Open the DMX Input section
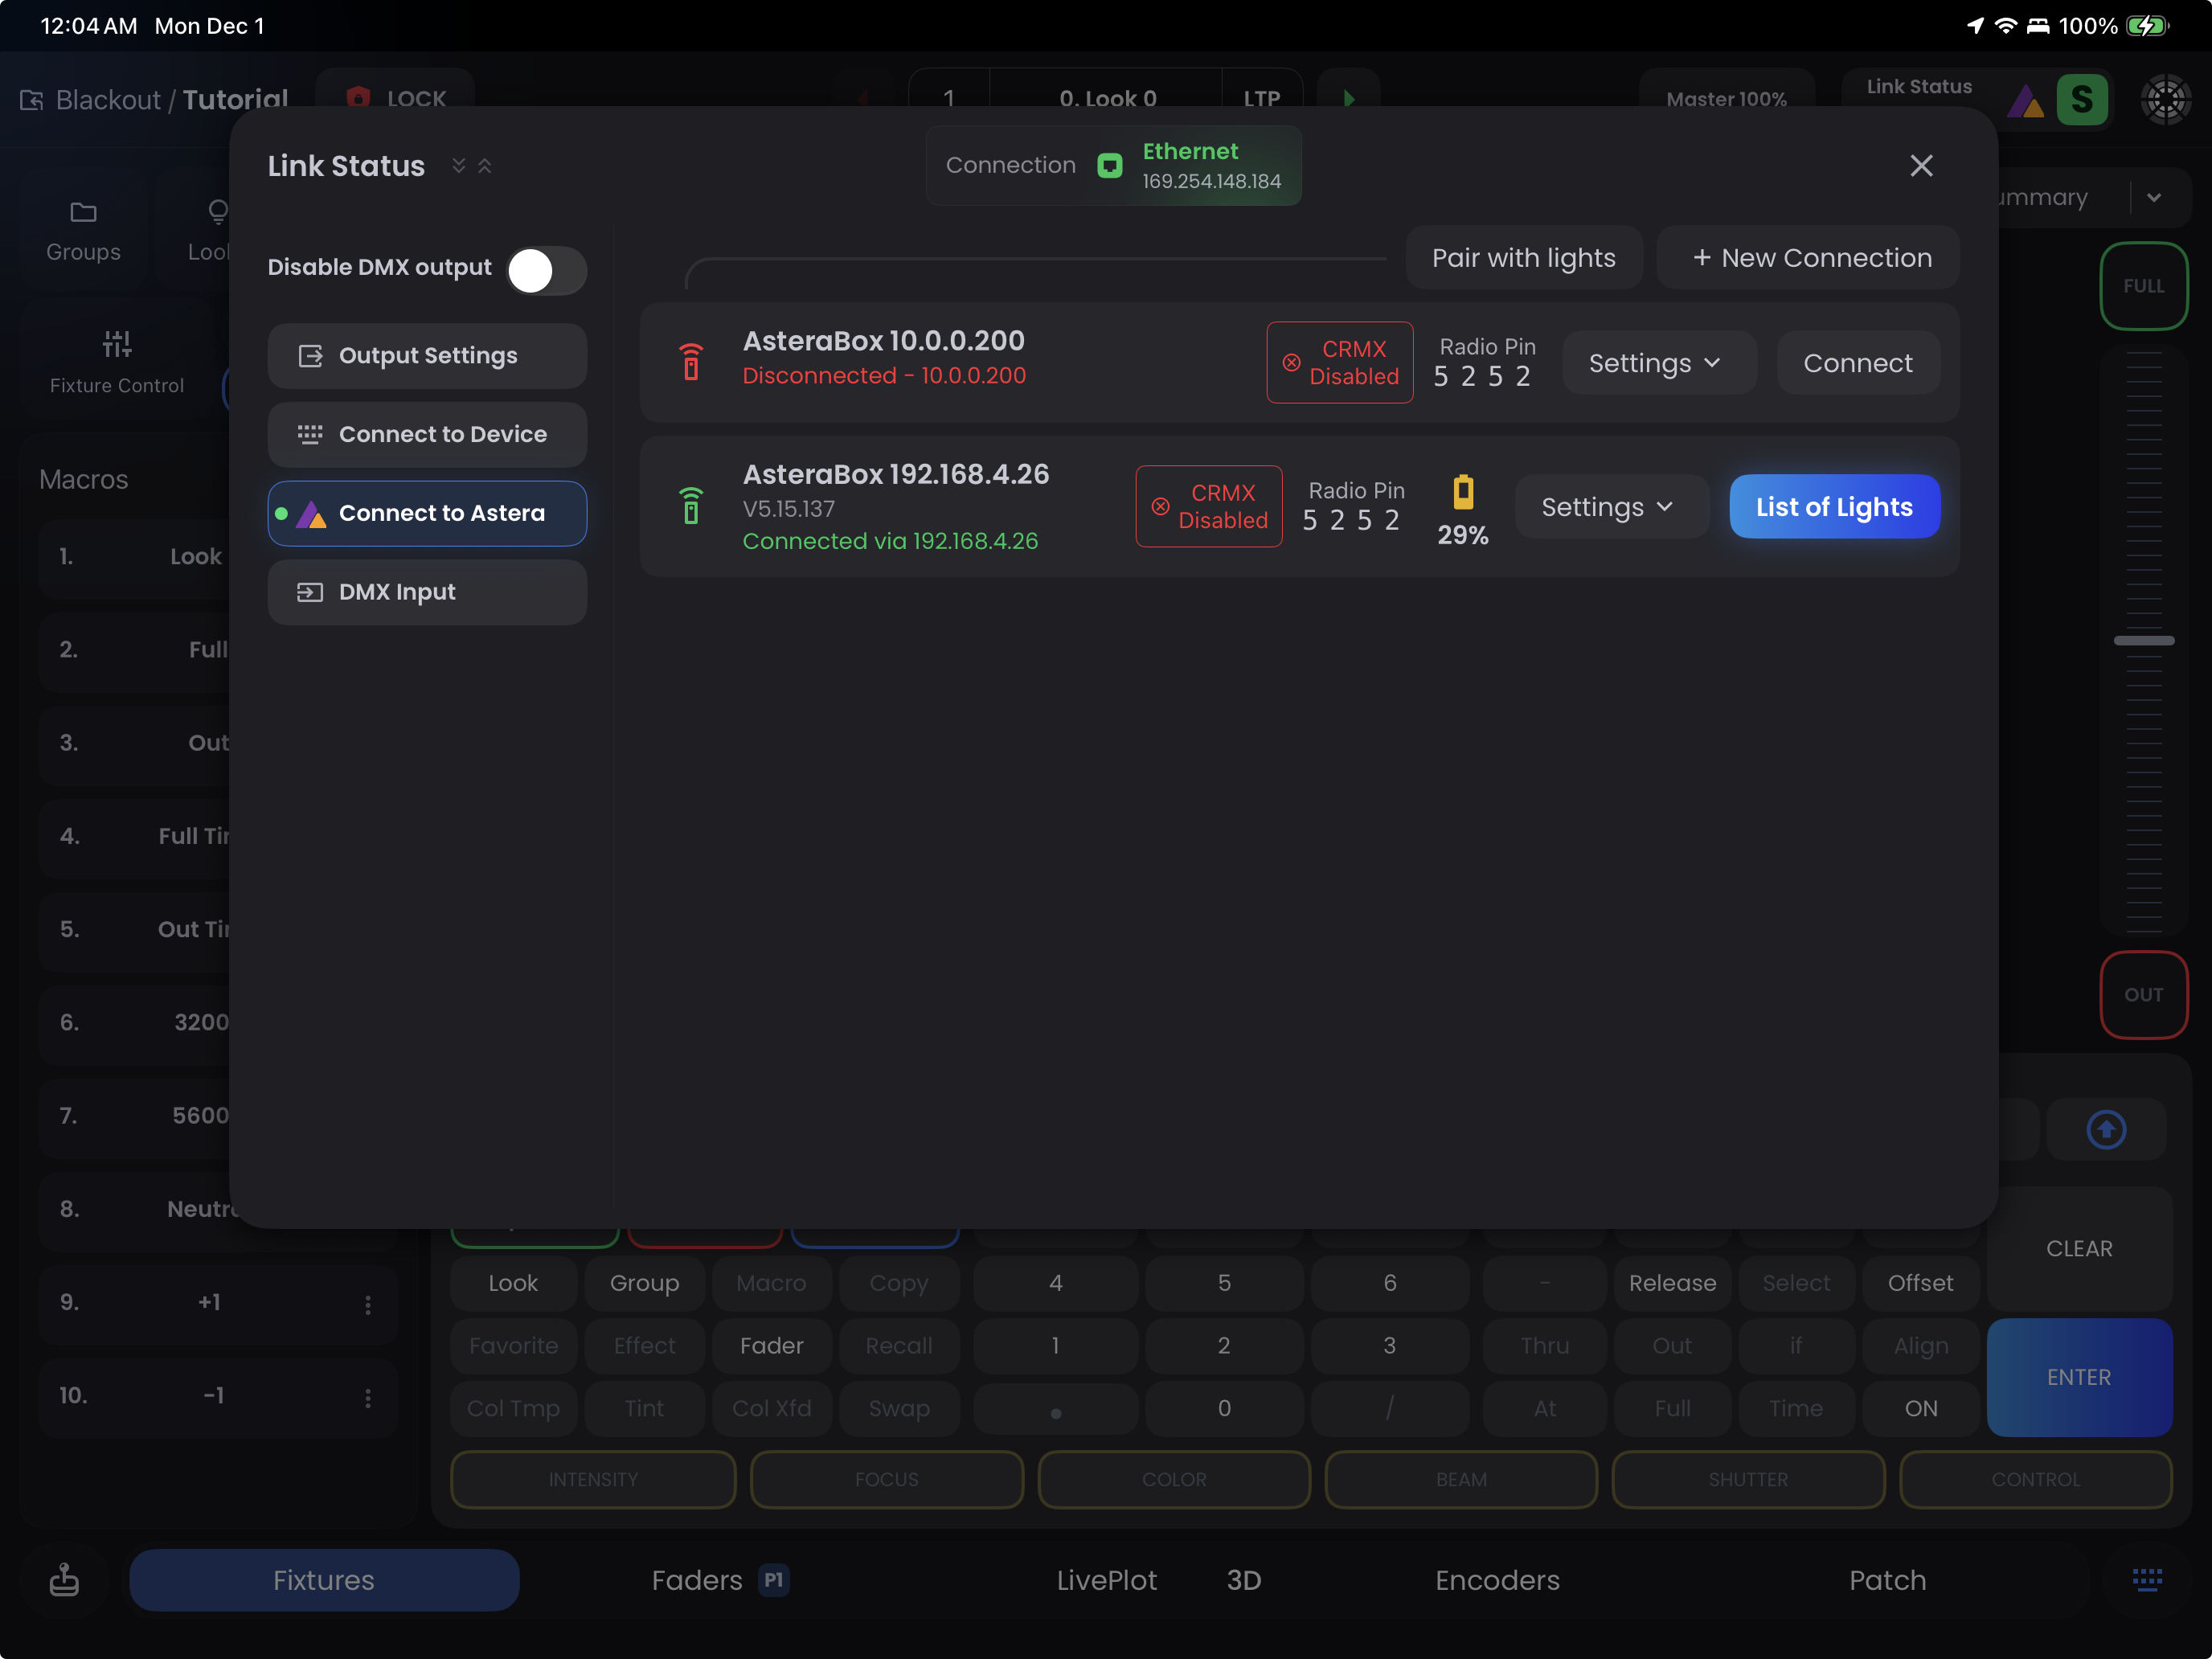This screenshot has height=1659, width=2212. click(x=427, y=592)
